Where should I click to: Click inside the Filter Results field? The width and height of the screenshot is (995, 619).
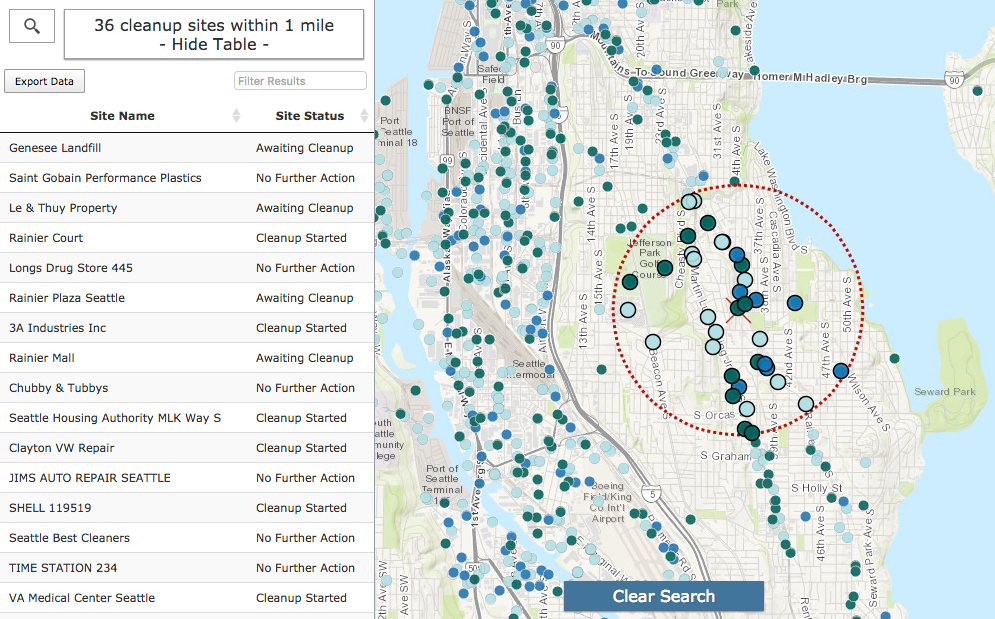pyautogui.click(x=300, y=80)
